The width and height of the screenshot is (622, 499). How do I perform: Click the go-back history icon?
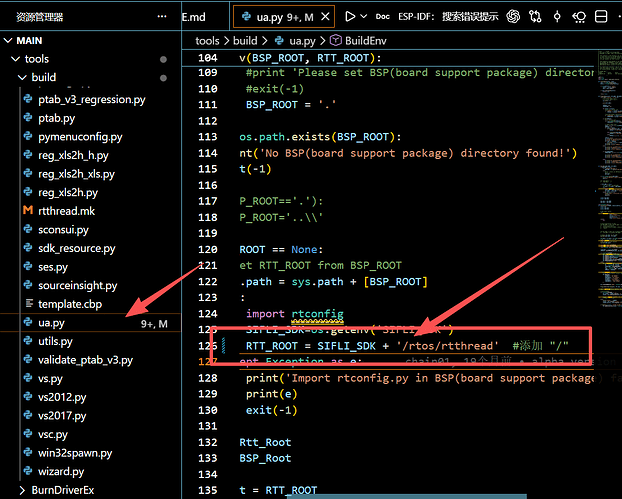(579, 17)
